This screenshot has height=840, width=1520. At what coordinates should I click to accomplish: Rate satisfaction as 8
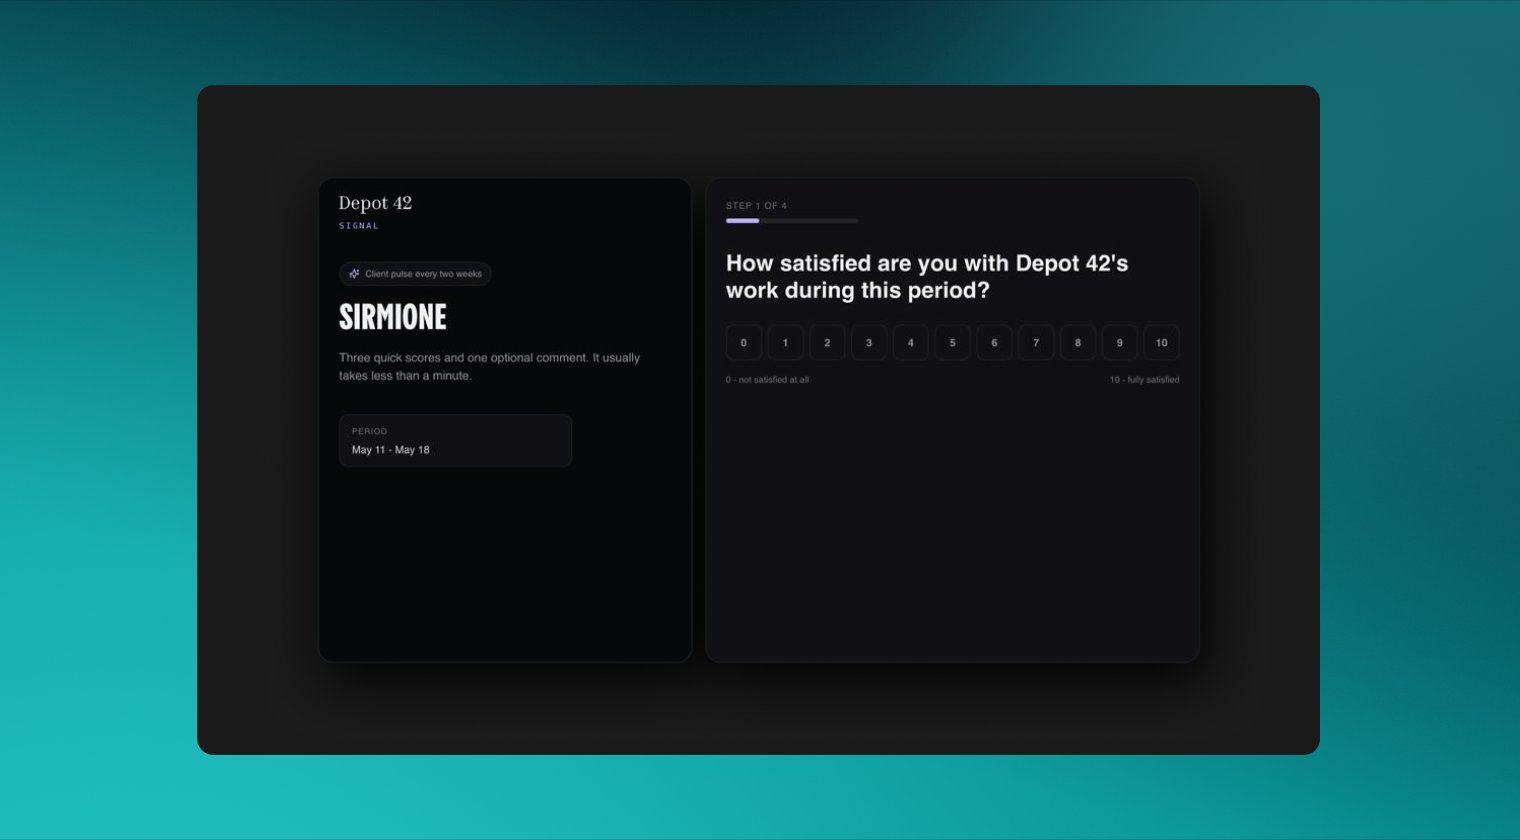coord(1078,342)
